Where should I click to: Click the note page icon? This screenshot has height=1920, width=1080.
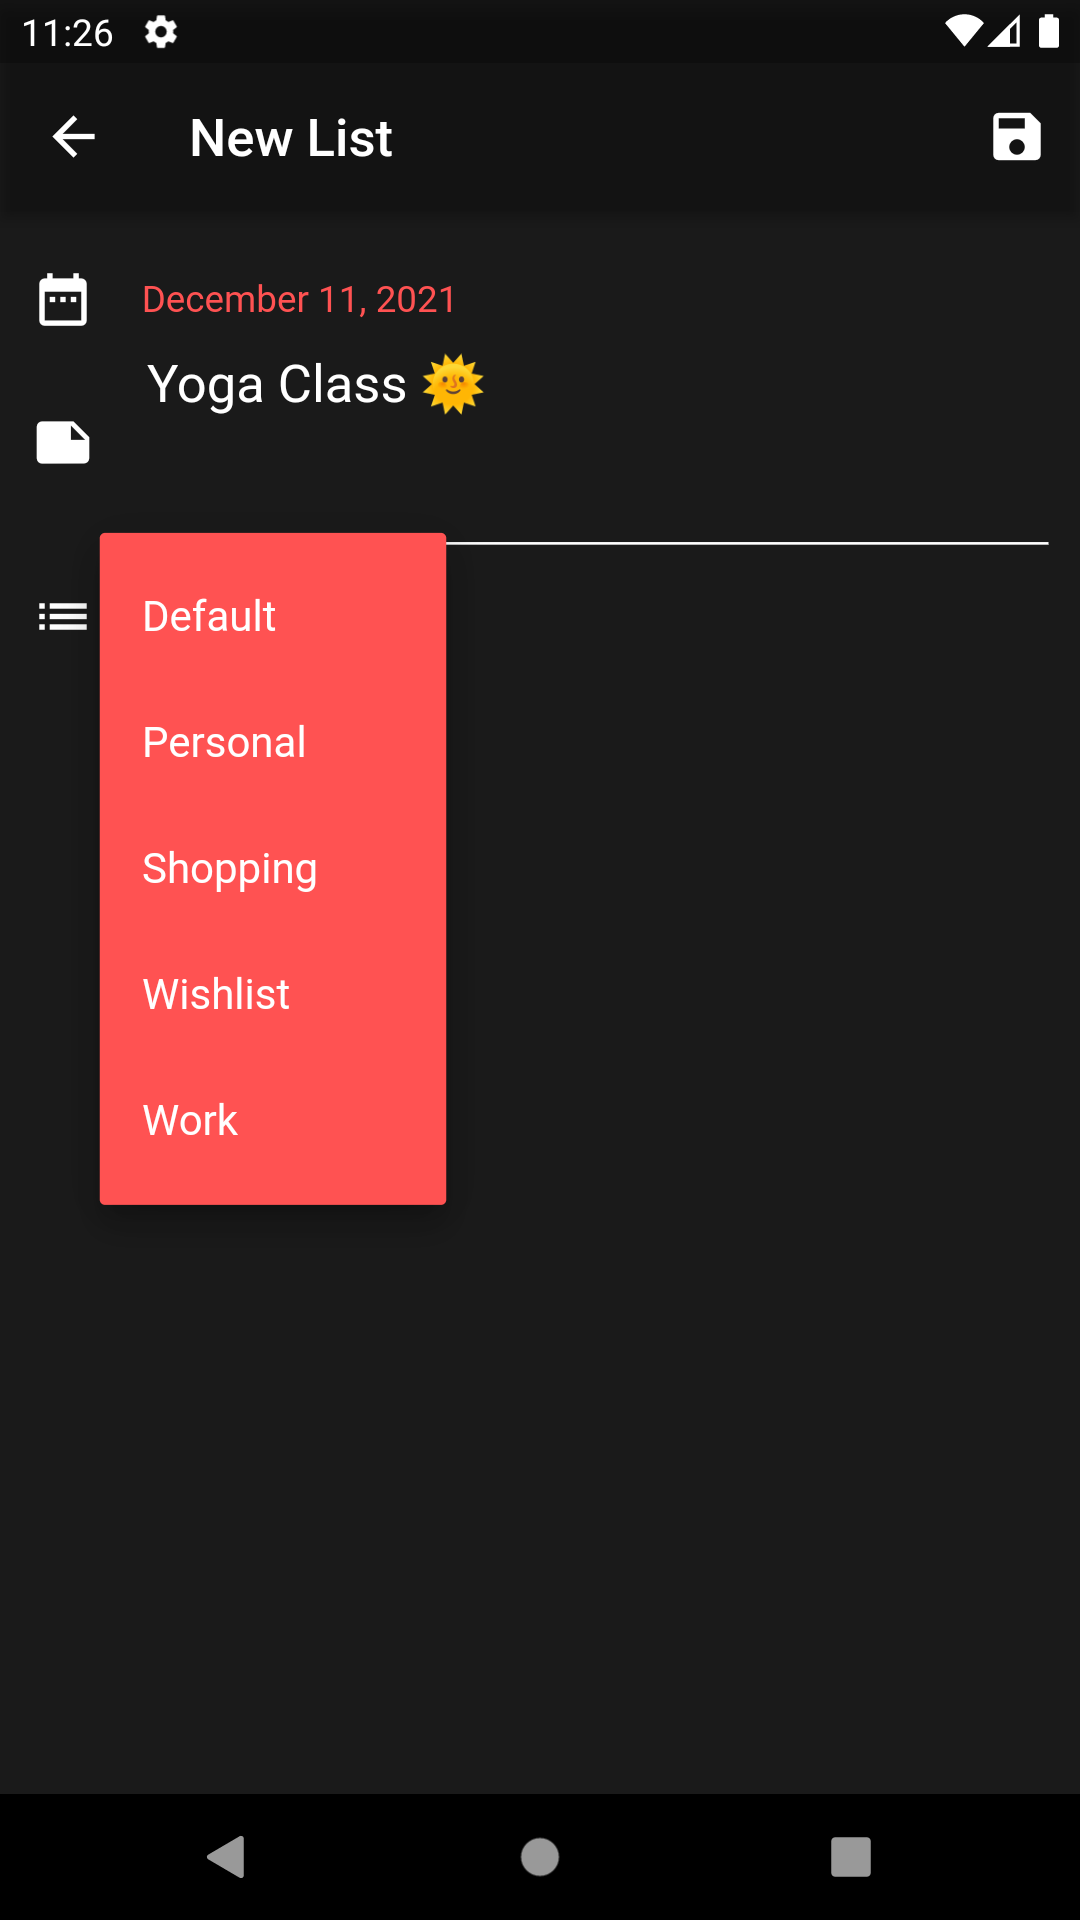click(x=63, y=441)
